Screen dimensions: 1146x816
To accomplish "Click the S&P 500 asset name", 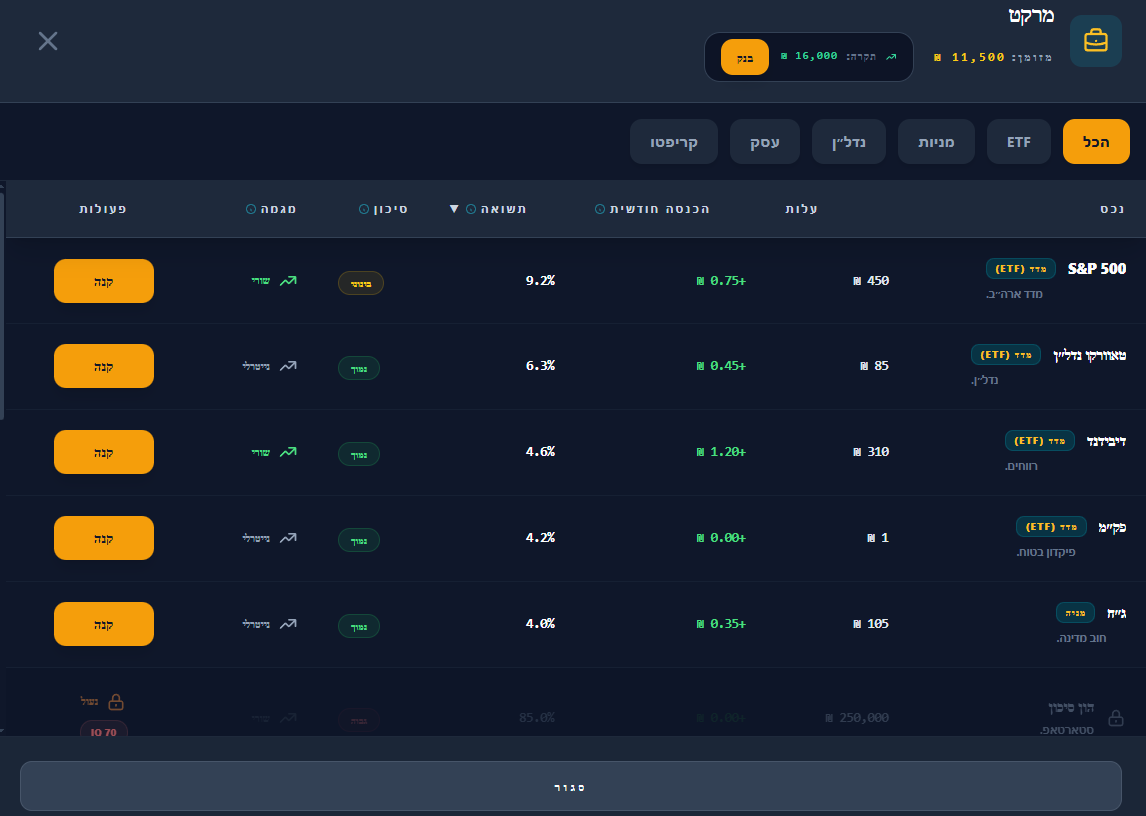I will click(x=1096, y=268).
